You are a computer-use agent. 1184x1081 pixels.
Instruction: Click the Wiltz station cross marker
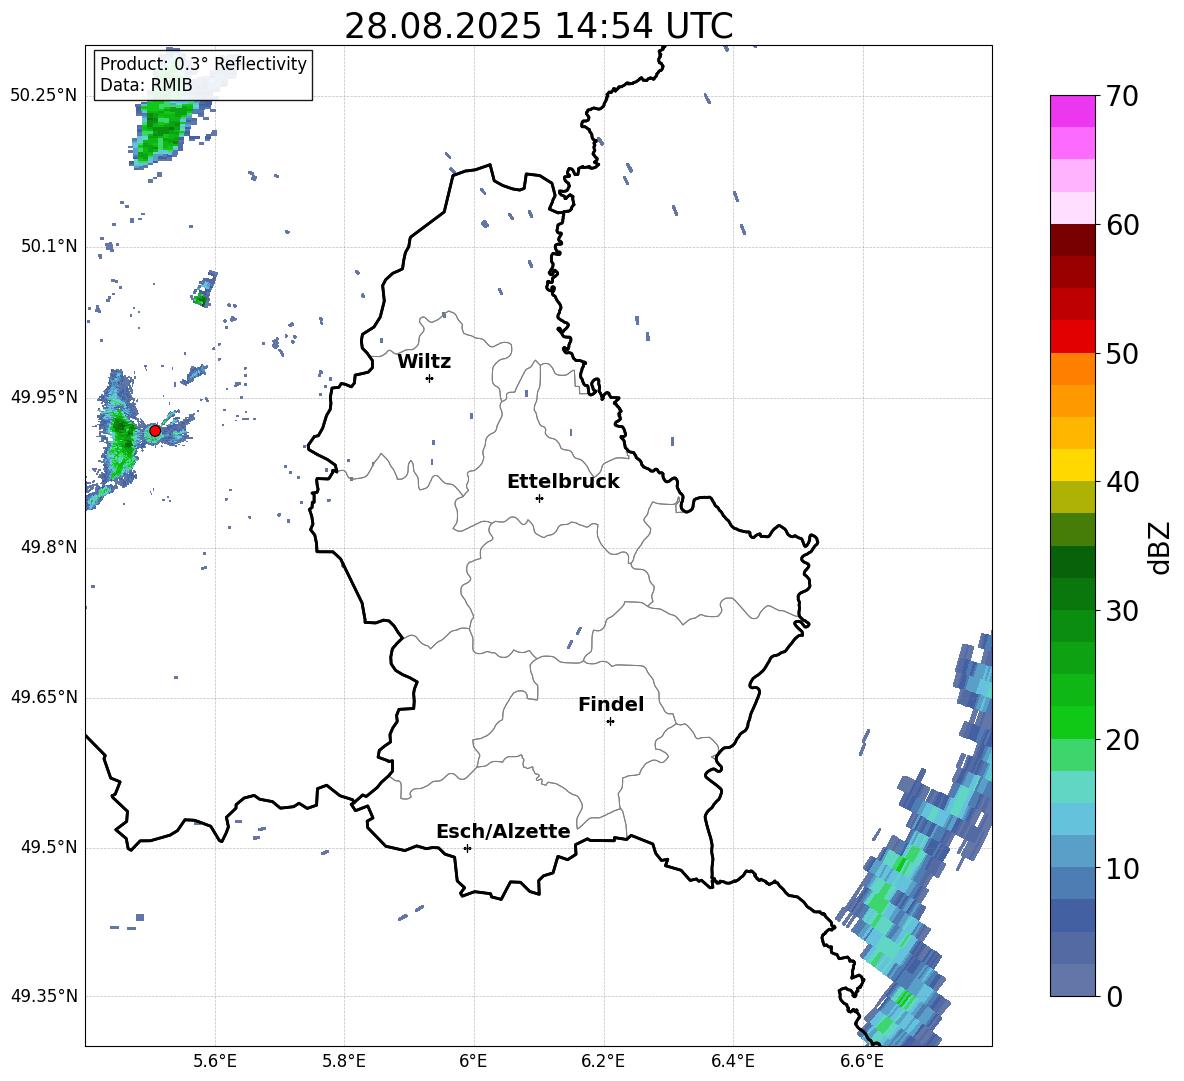coord(430,378)
